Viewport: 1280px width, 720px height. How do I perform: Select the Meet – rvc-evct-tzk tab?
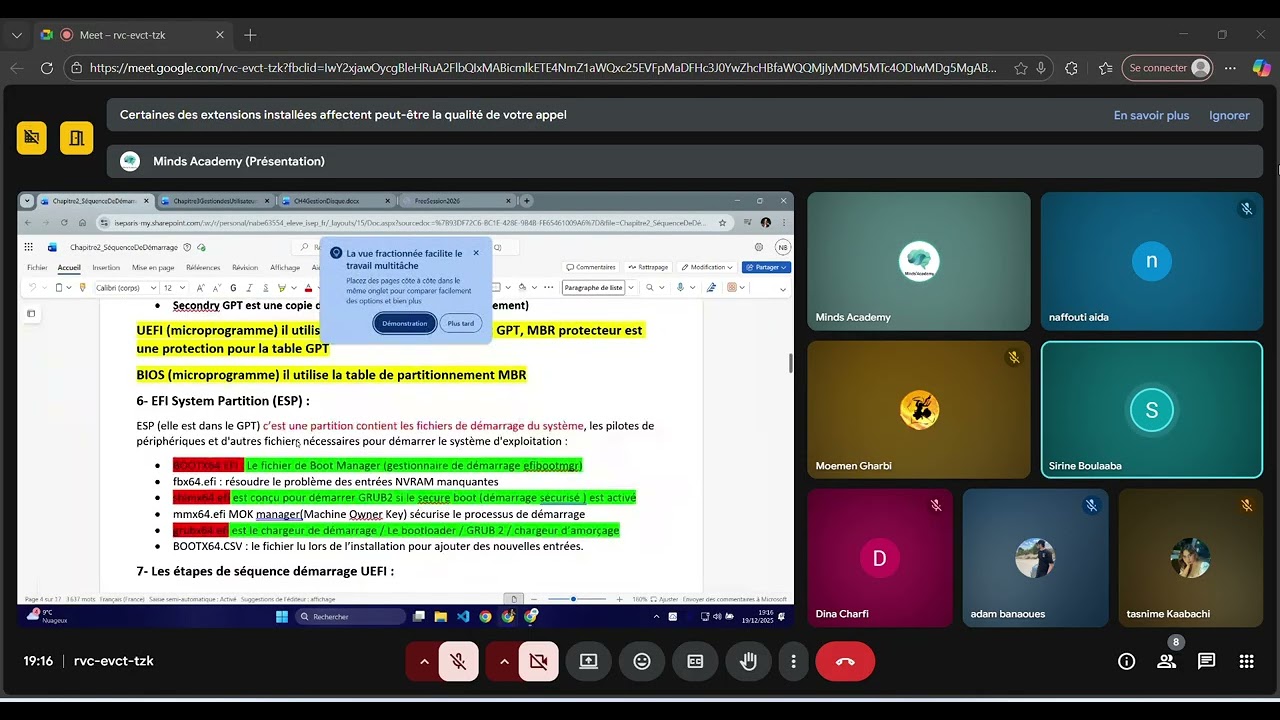(x=132, y=35)
